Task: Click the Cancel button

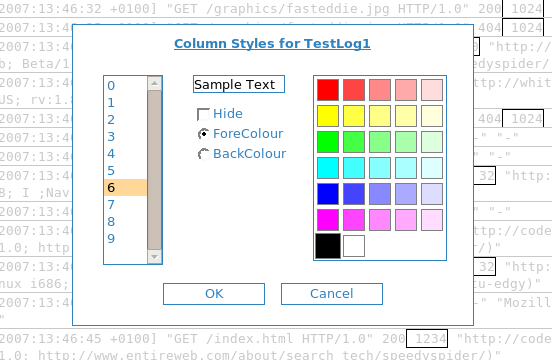Action: (332, 294)
